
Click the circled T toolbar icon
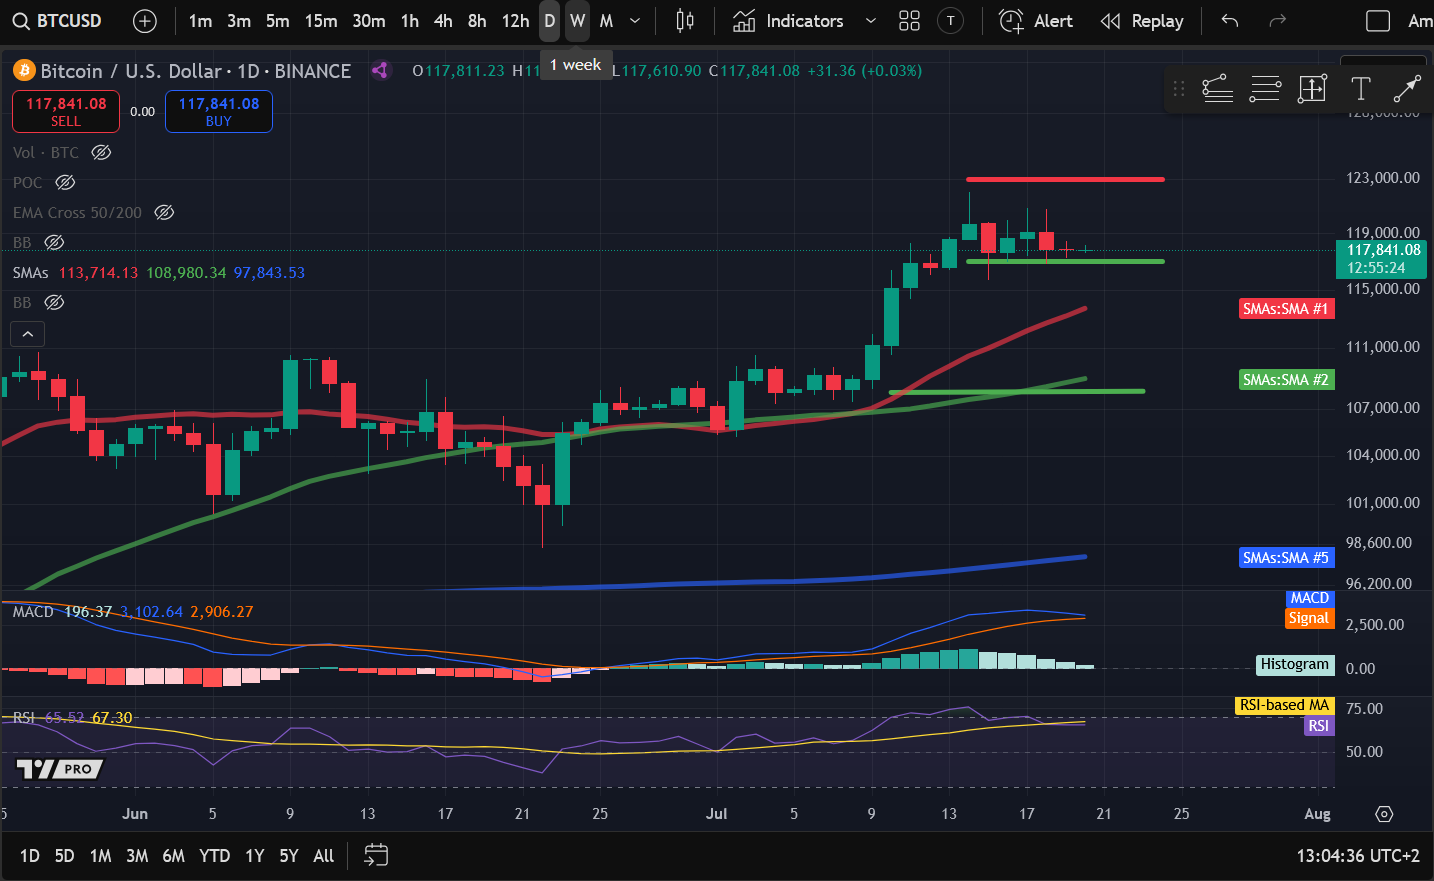950,21
